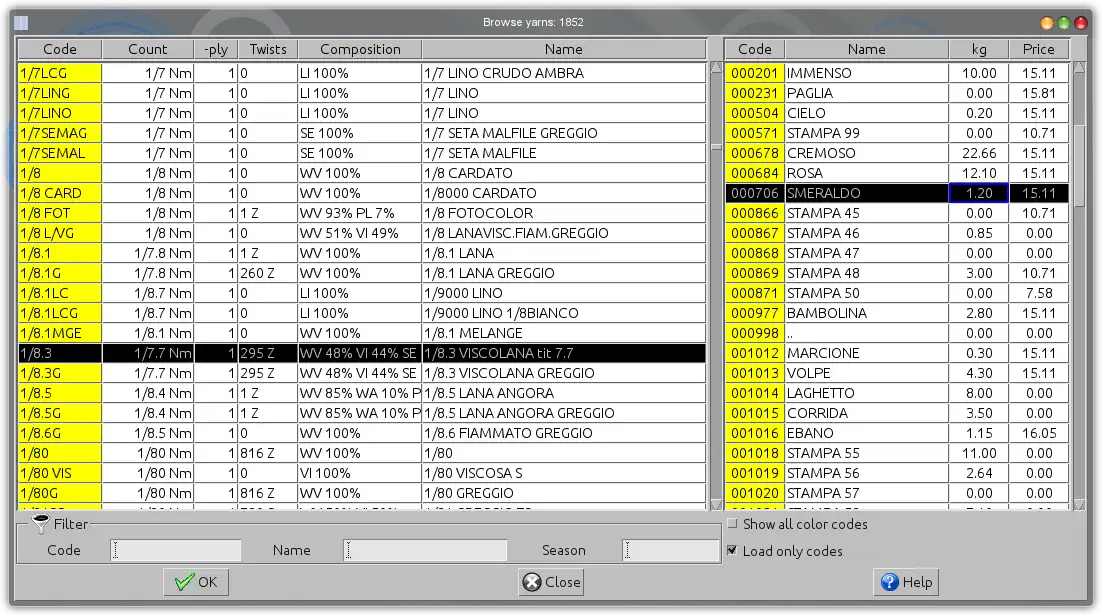Focus the Season filter input field
1102x615 pixels.
point(670,550)
